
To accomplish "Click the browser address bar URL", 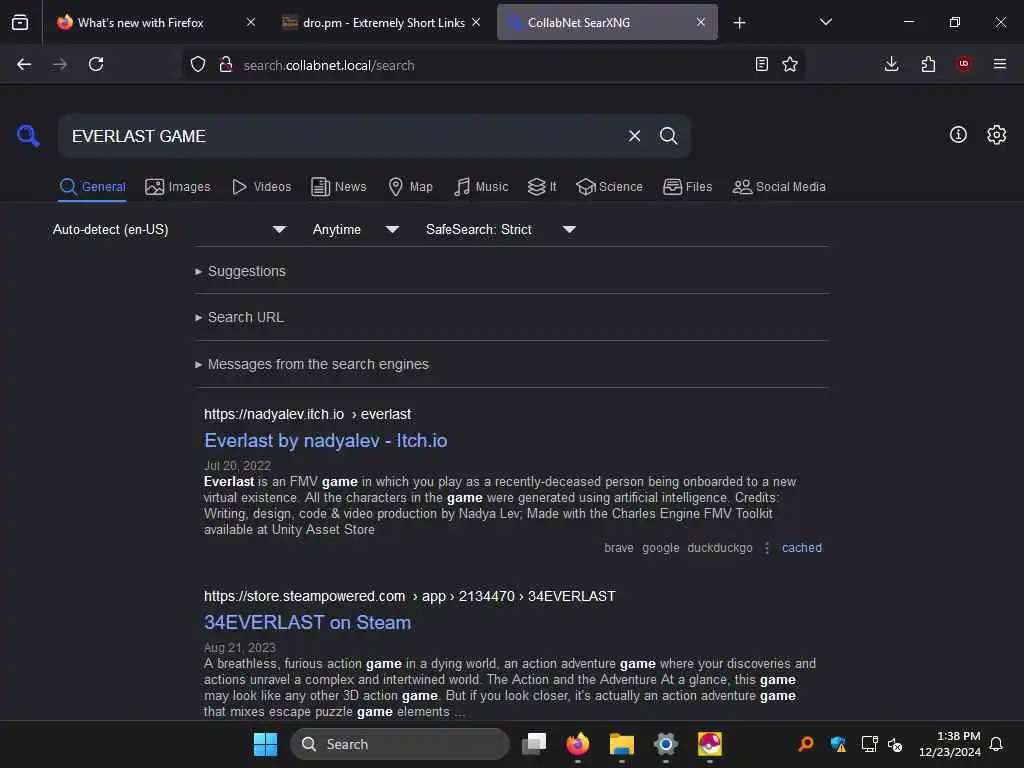I will coord(328,65).
